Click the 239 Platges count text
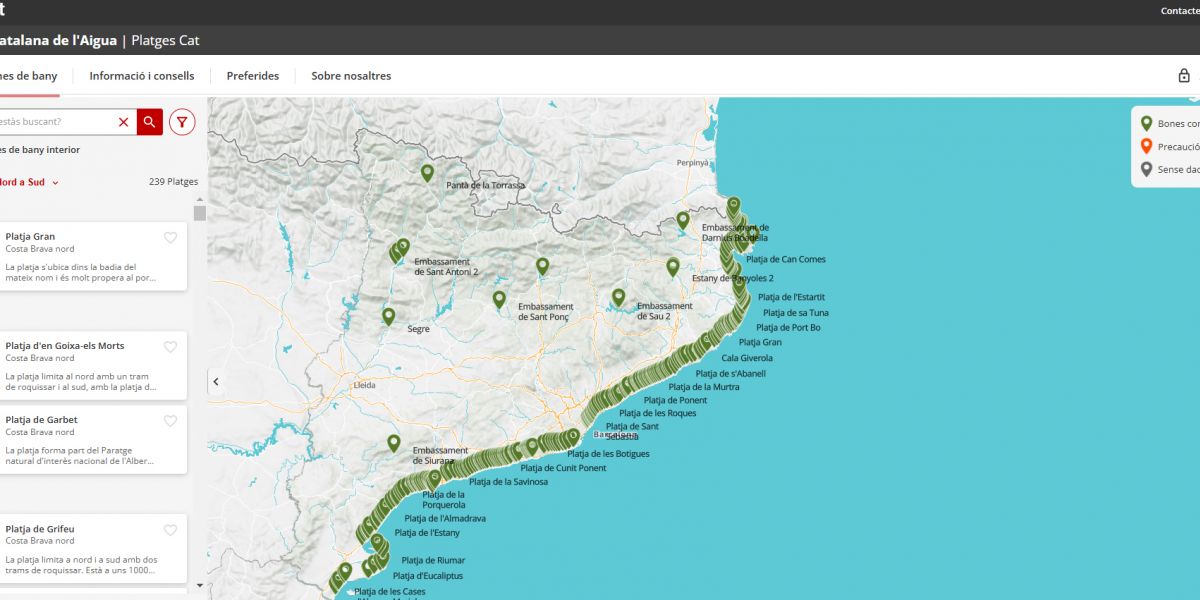The height and width of the screenshot is (600, 1200). (x=173, y=182)
